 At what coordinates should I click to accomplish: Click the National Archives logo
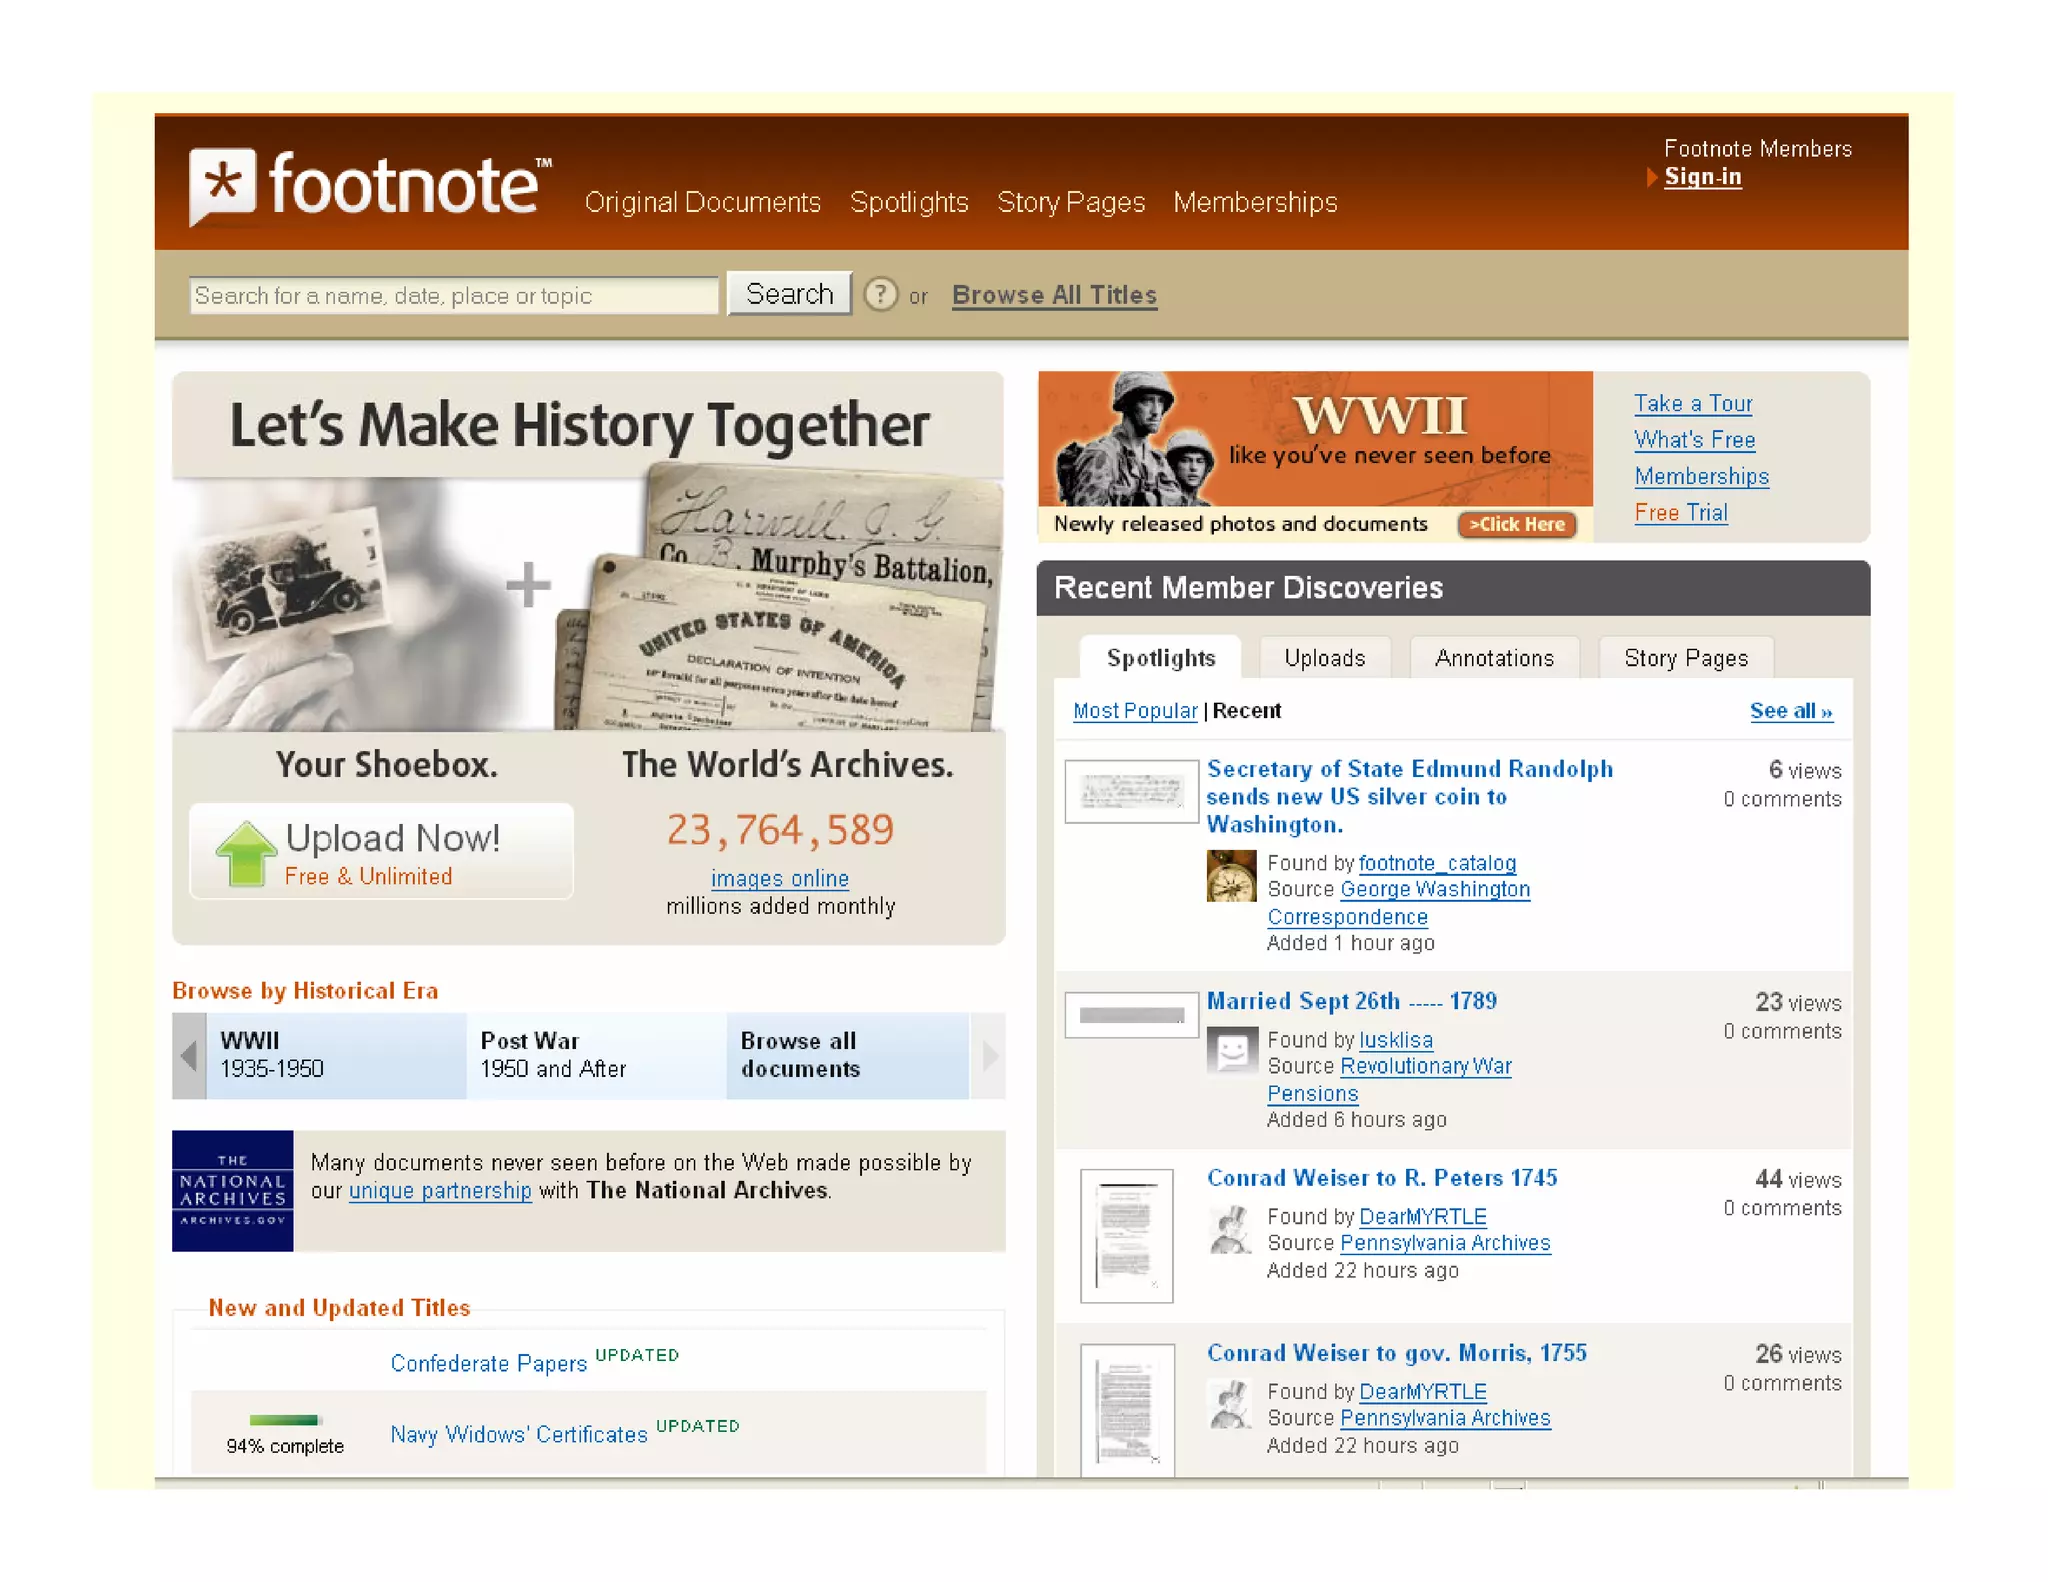coord(232,1191)
